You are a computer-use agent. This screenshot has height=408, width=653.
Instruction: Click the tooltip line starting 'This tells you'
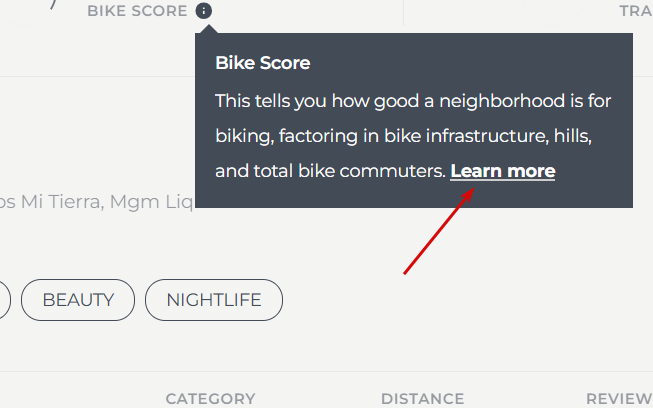coord(413,101)
